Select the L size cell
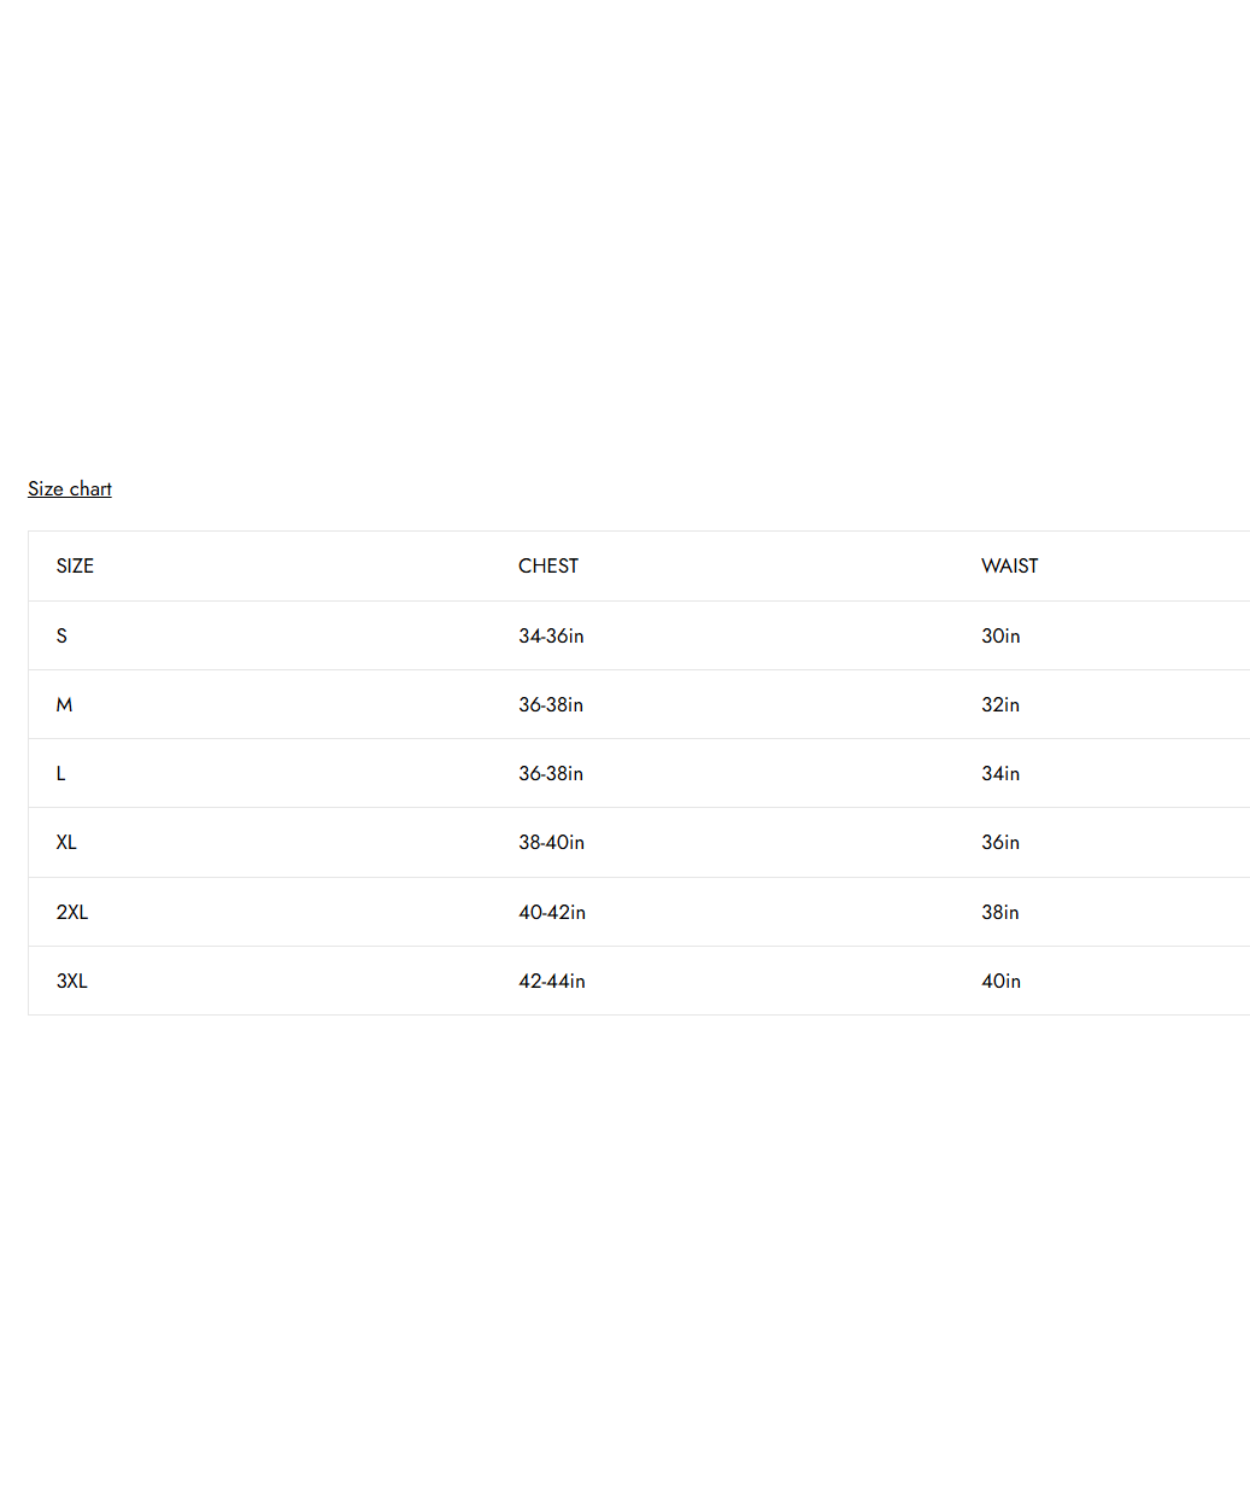The height and width of the screenshot is (1500, 1250). 61,774
